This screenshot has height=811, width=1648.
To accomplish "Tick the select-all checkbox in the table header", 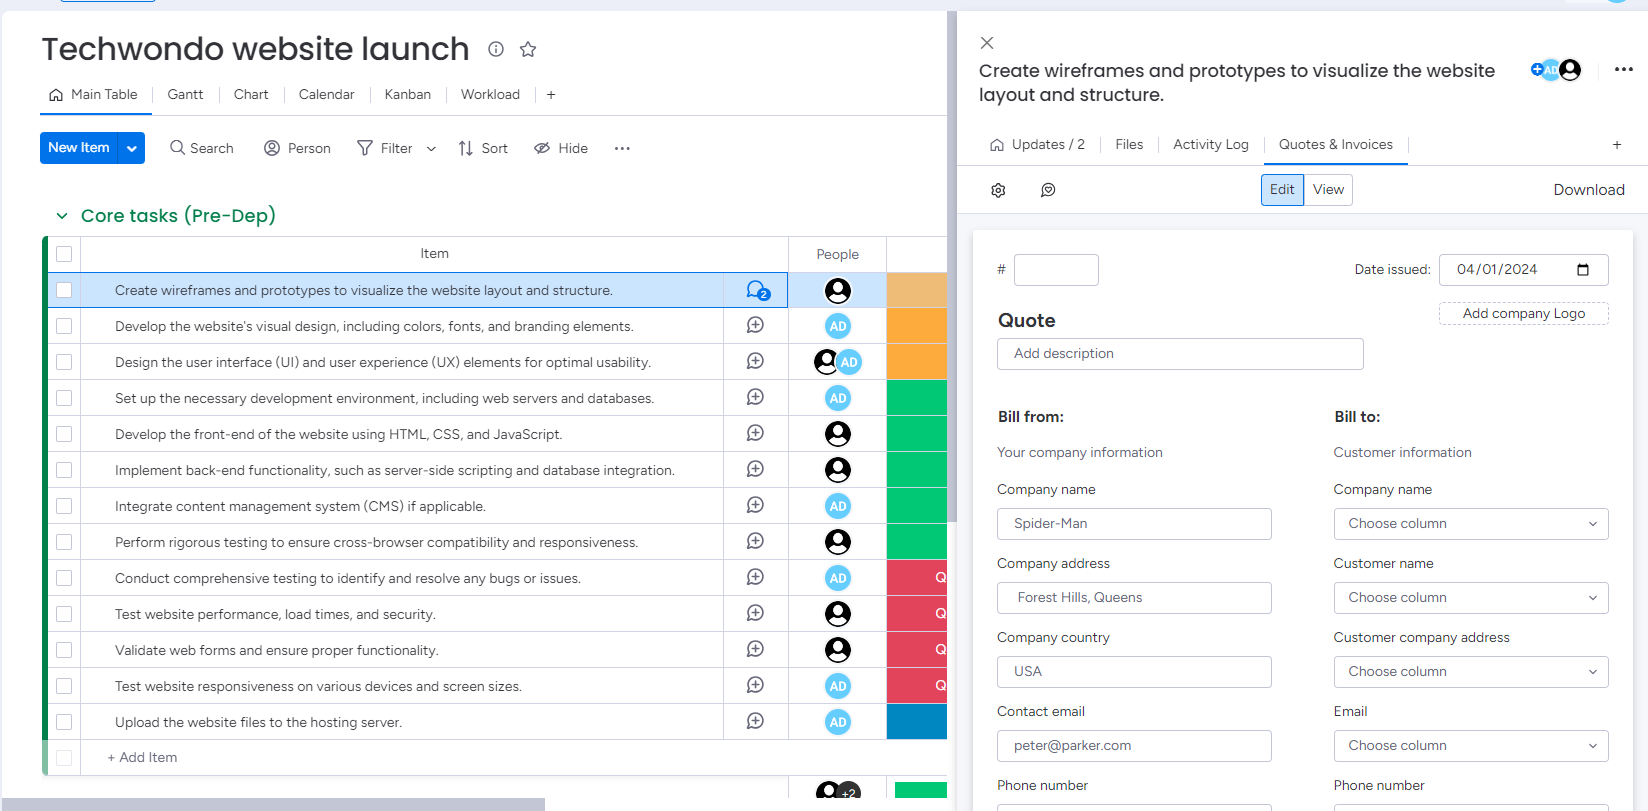I will (64, 254).
